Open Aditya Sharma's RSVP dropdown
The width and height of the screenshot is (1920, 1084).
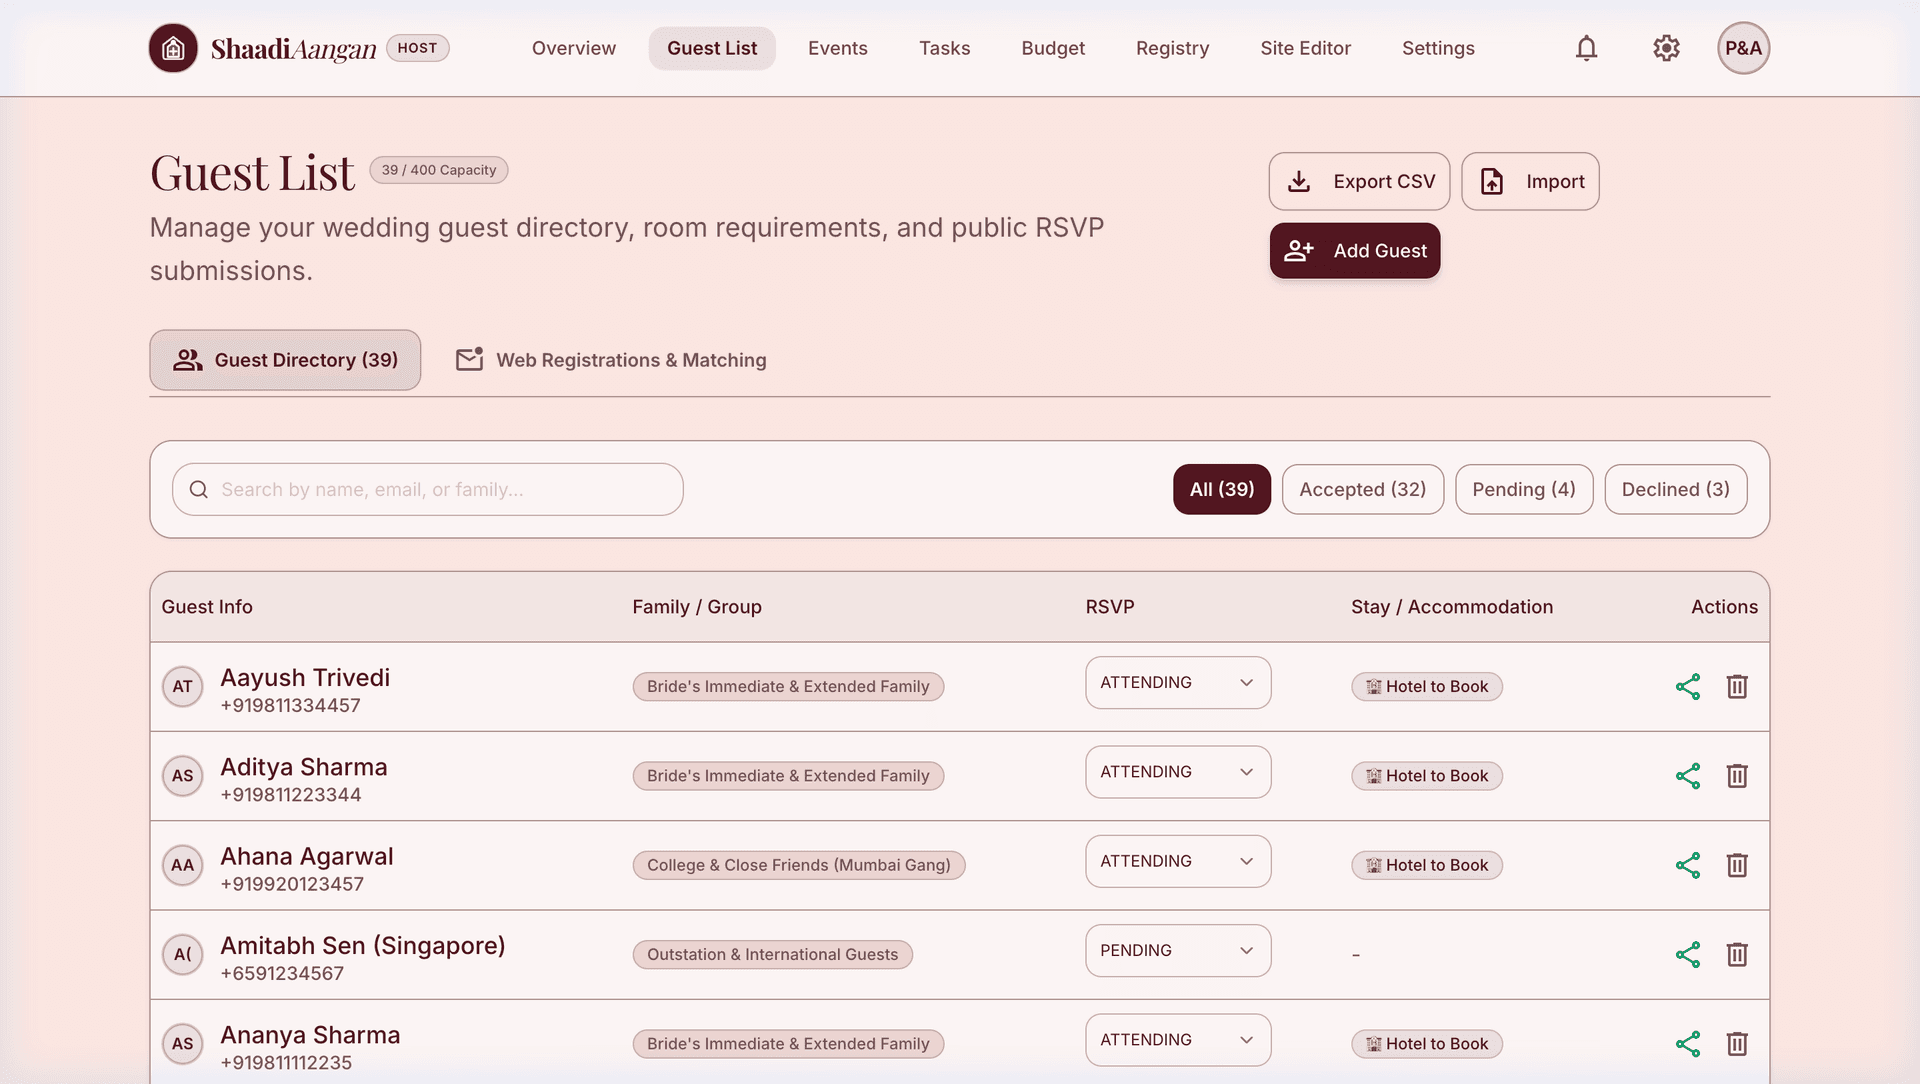tap(1178, 772)
